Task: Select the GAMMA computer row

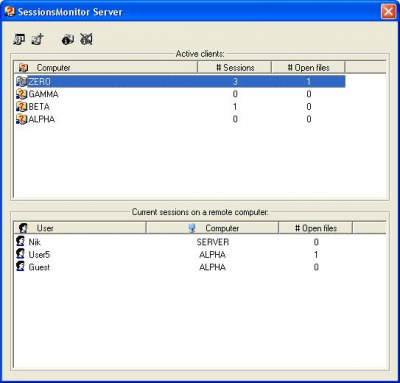Action: pos(180,94)
